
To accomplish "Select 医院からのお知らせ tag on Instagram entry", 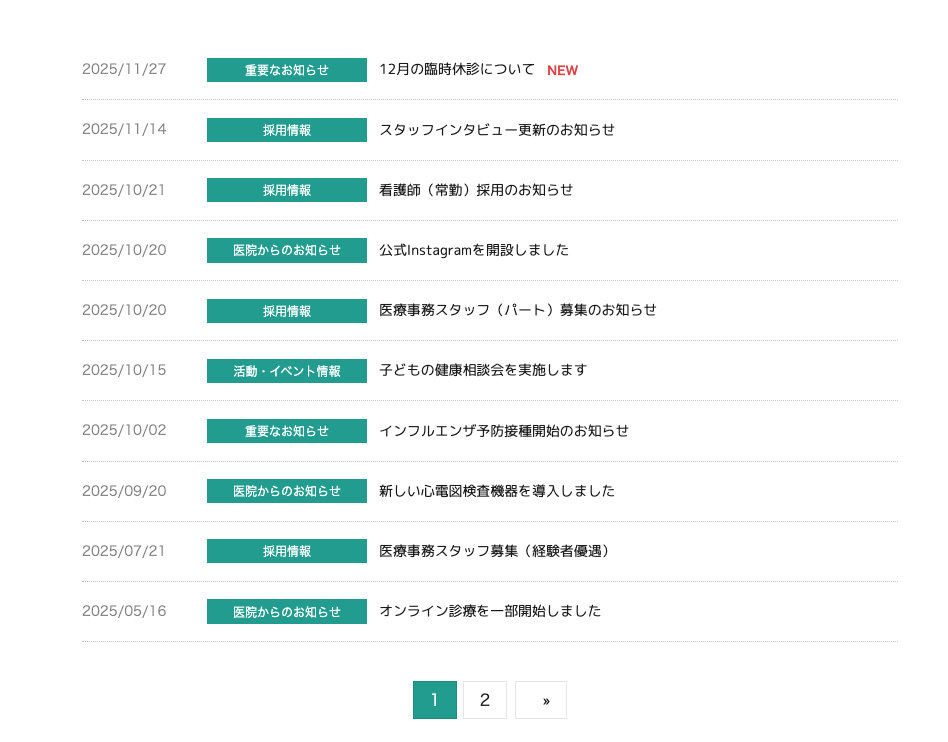I will [287, 250].
